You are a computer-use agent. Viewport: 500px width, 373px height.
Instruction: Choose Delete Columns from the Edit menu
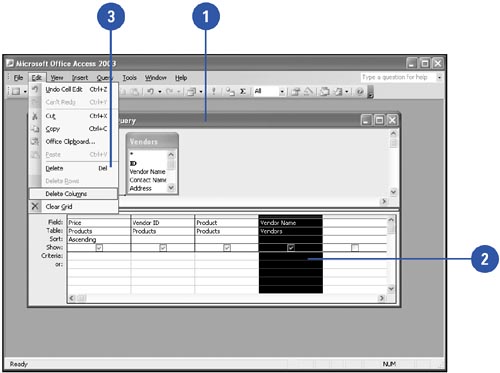point(73,194)
